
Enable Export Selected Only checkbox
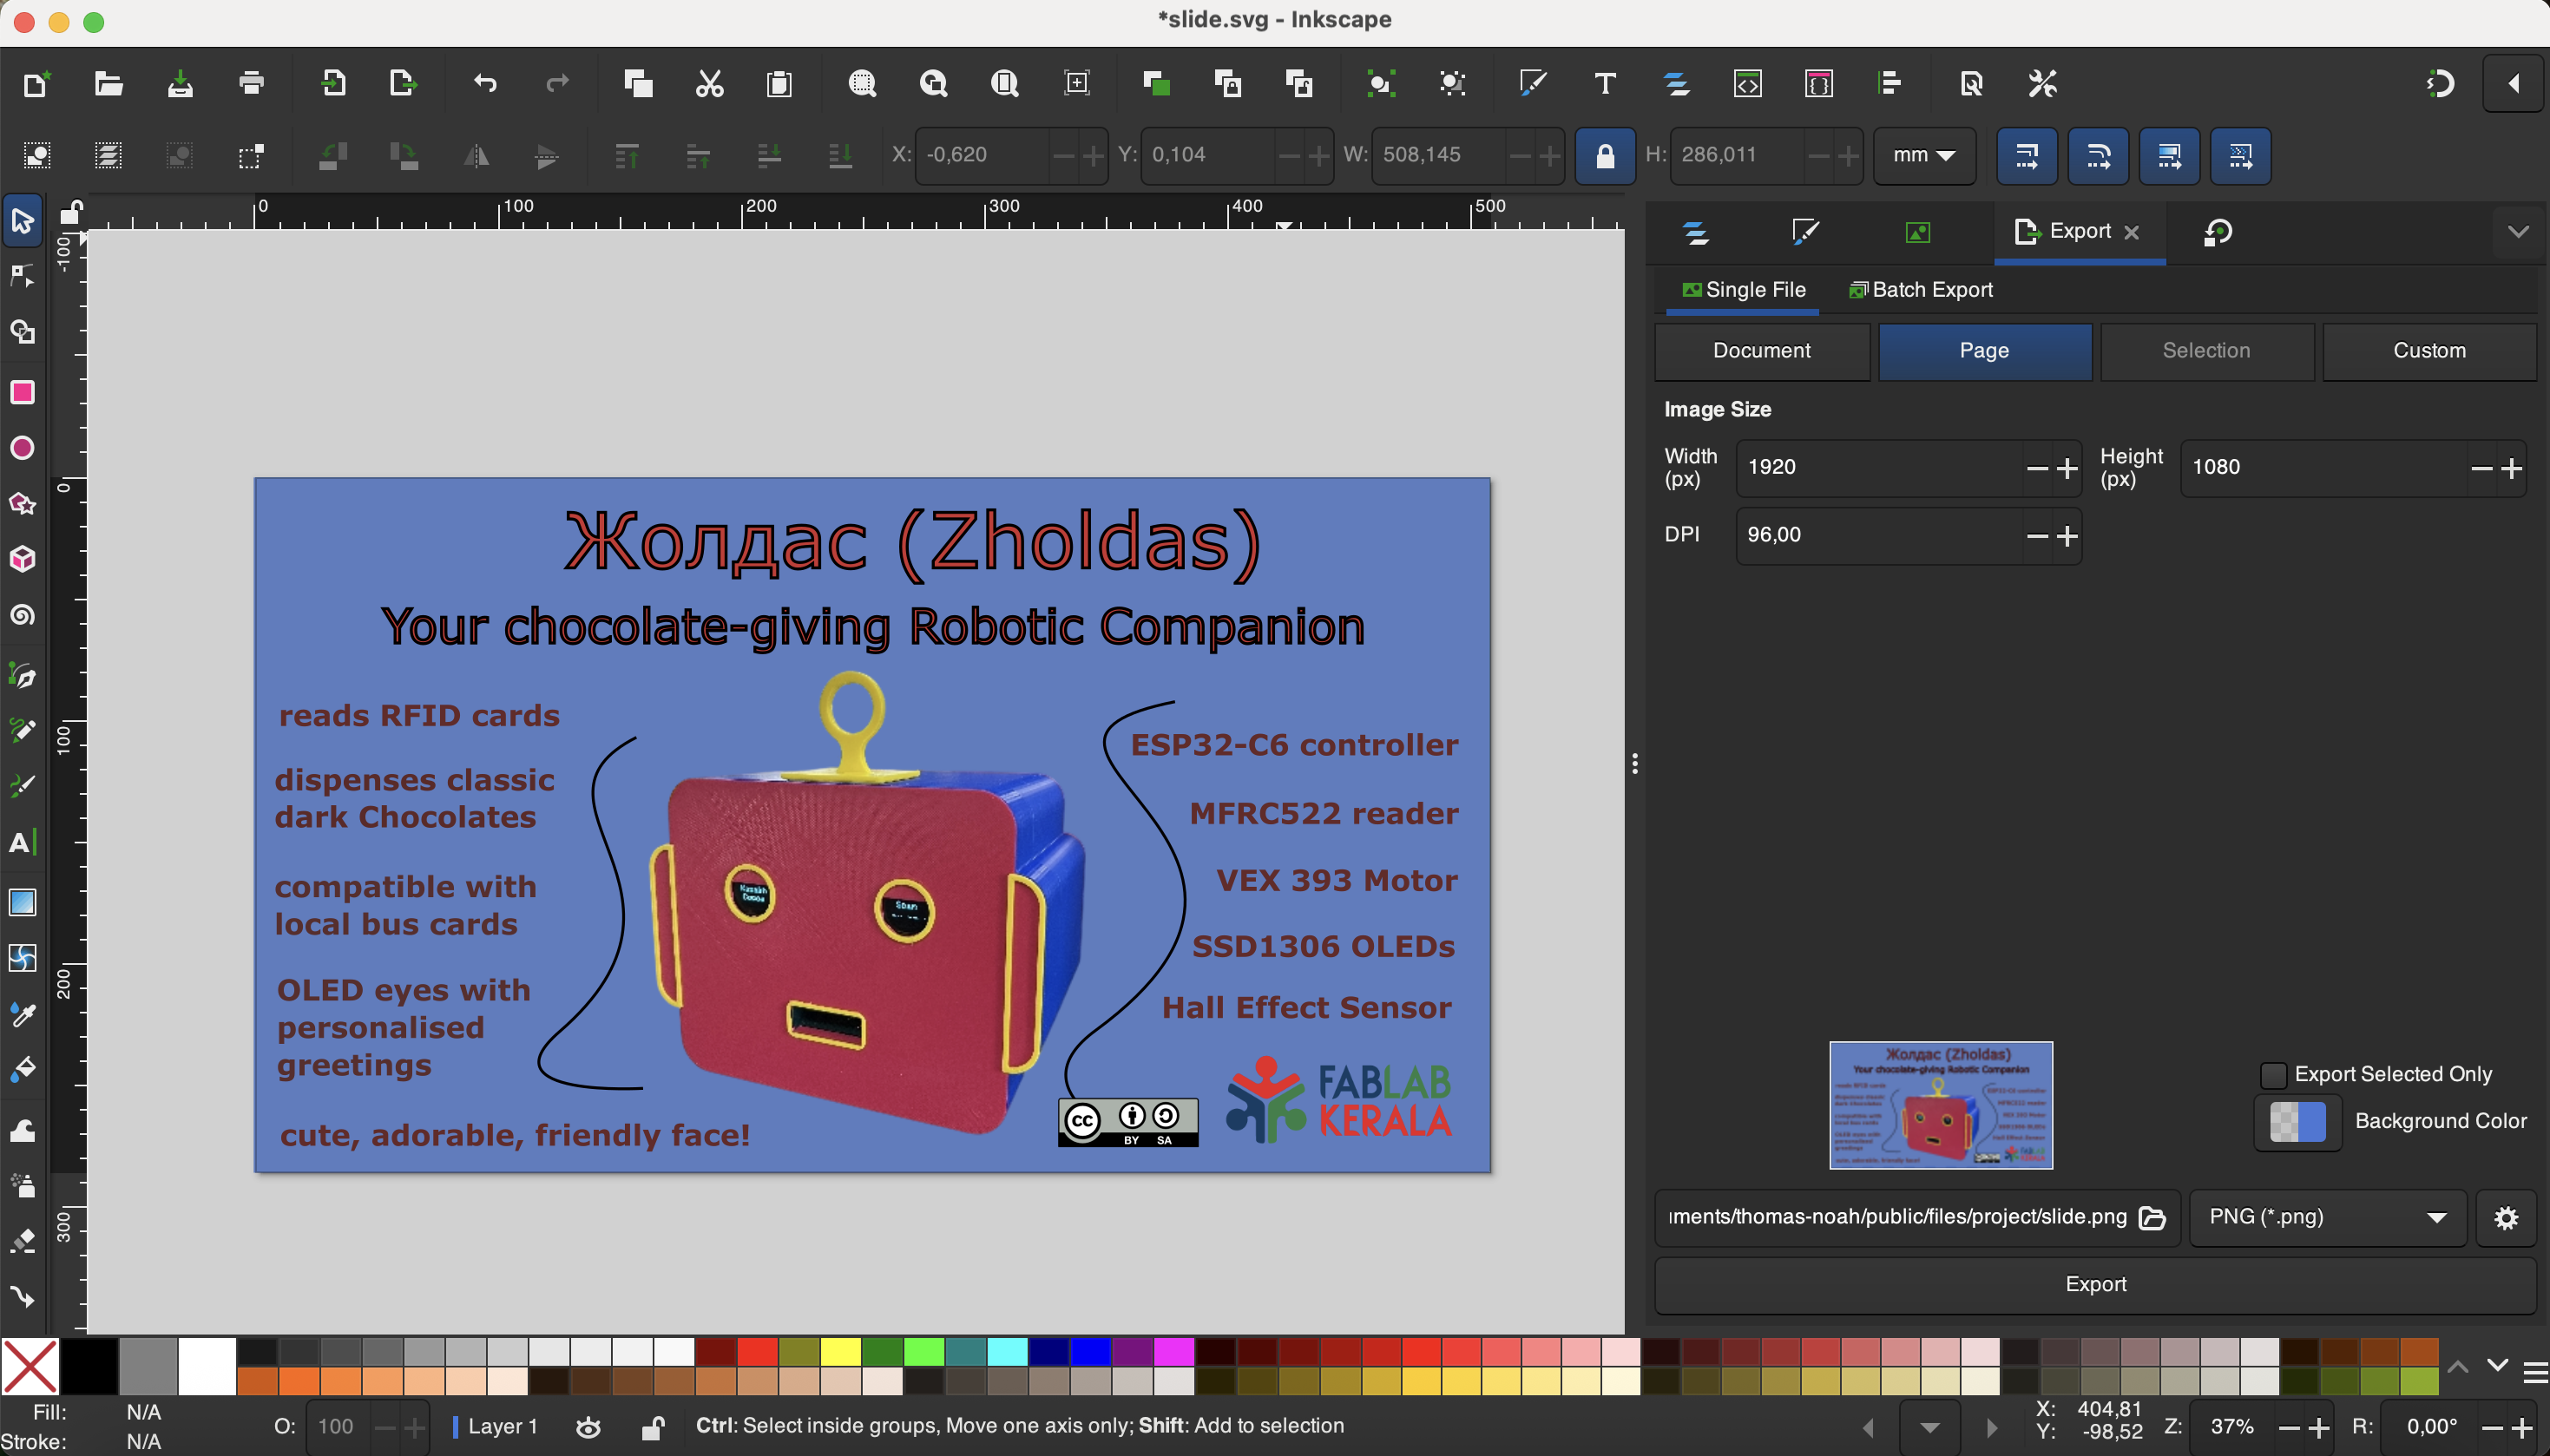(x=2273, y=1074)
